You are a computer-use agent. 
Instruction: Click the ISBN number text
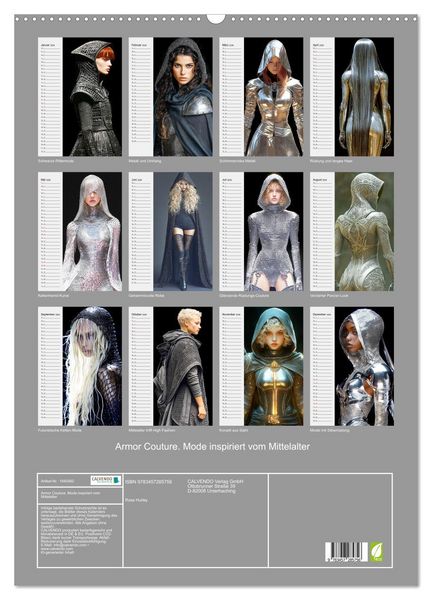148,482
